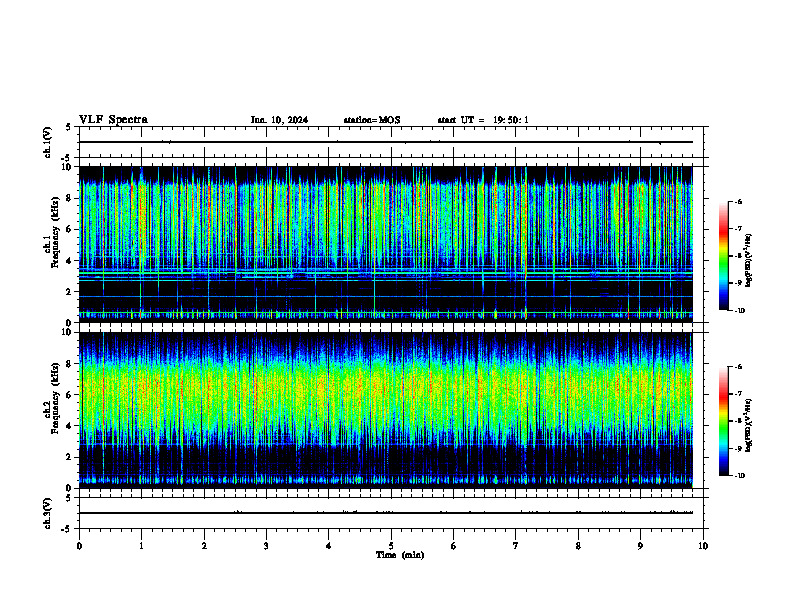This screenshot has height=612, width=792.
Task: Click the ch.2 "Frequency (kHz)" axis label
Action: click(55, 398)
